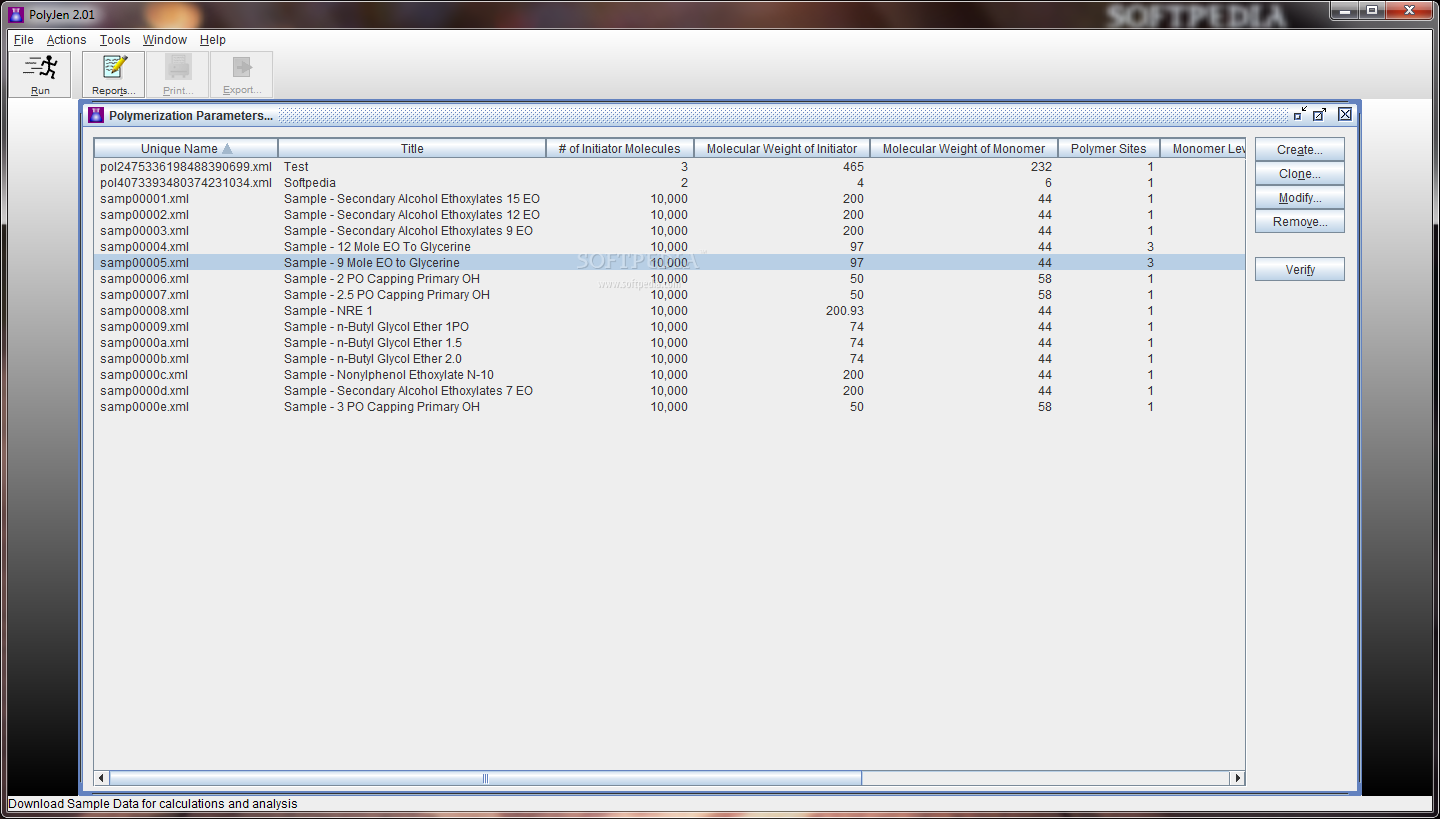Select the samp00006.xml row
The height and width of the screenshot is (819, 1440).
(x=669, y=279)
